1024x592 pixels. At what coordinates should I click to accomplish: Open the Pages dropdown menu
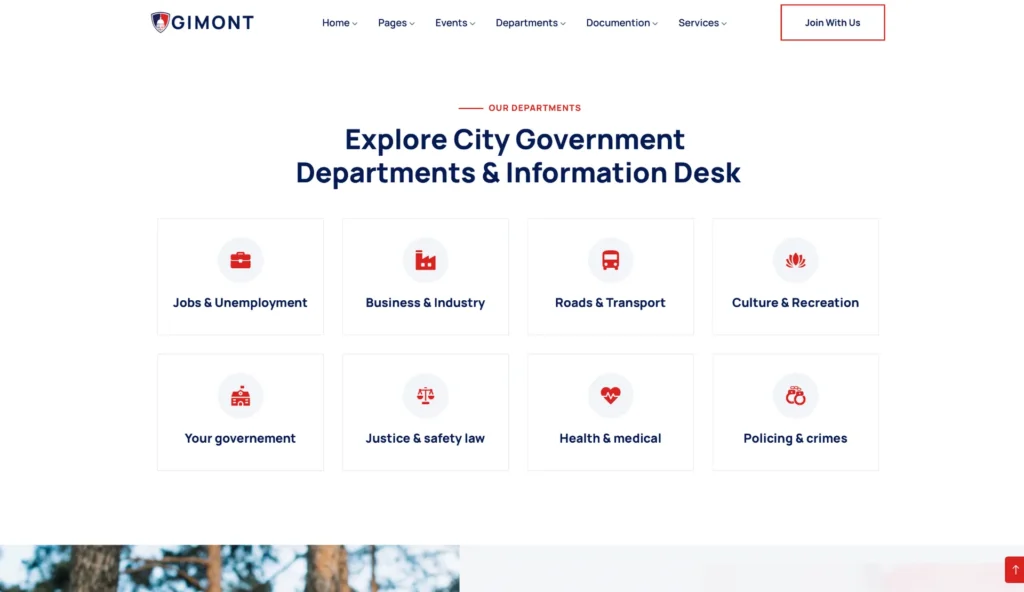pos(396,23)
